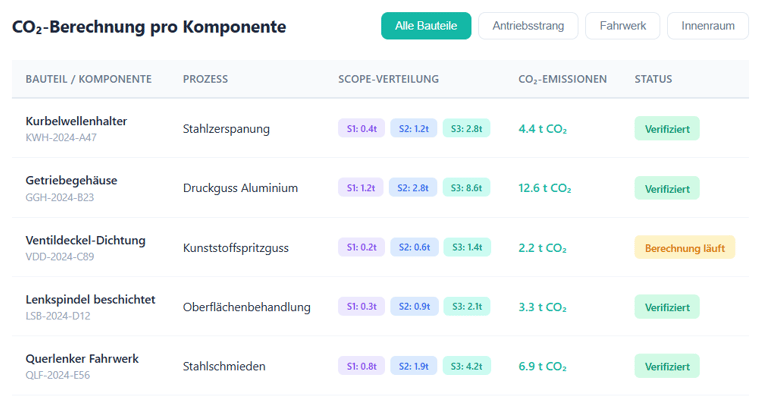This screenshot has height=403, width=768.
Task: Click S3: 8.6t scope badge
Action: 466,188
